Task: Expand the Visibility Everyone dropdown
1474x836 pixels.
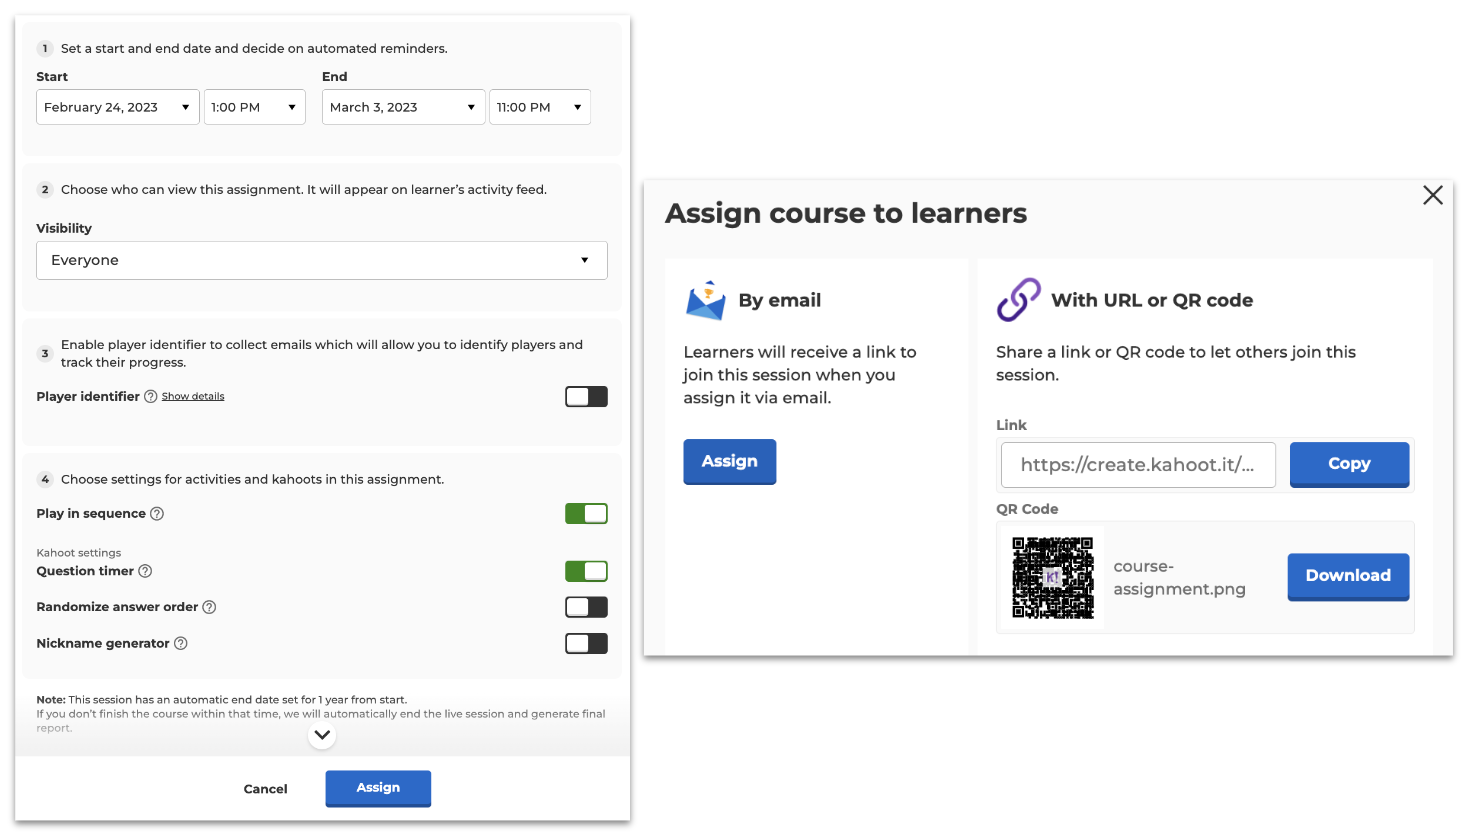Action: (321, 261)
